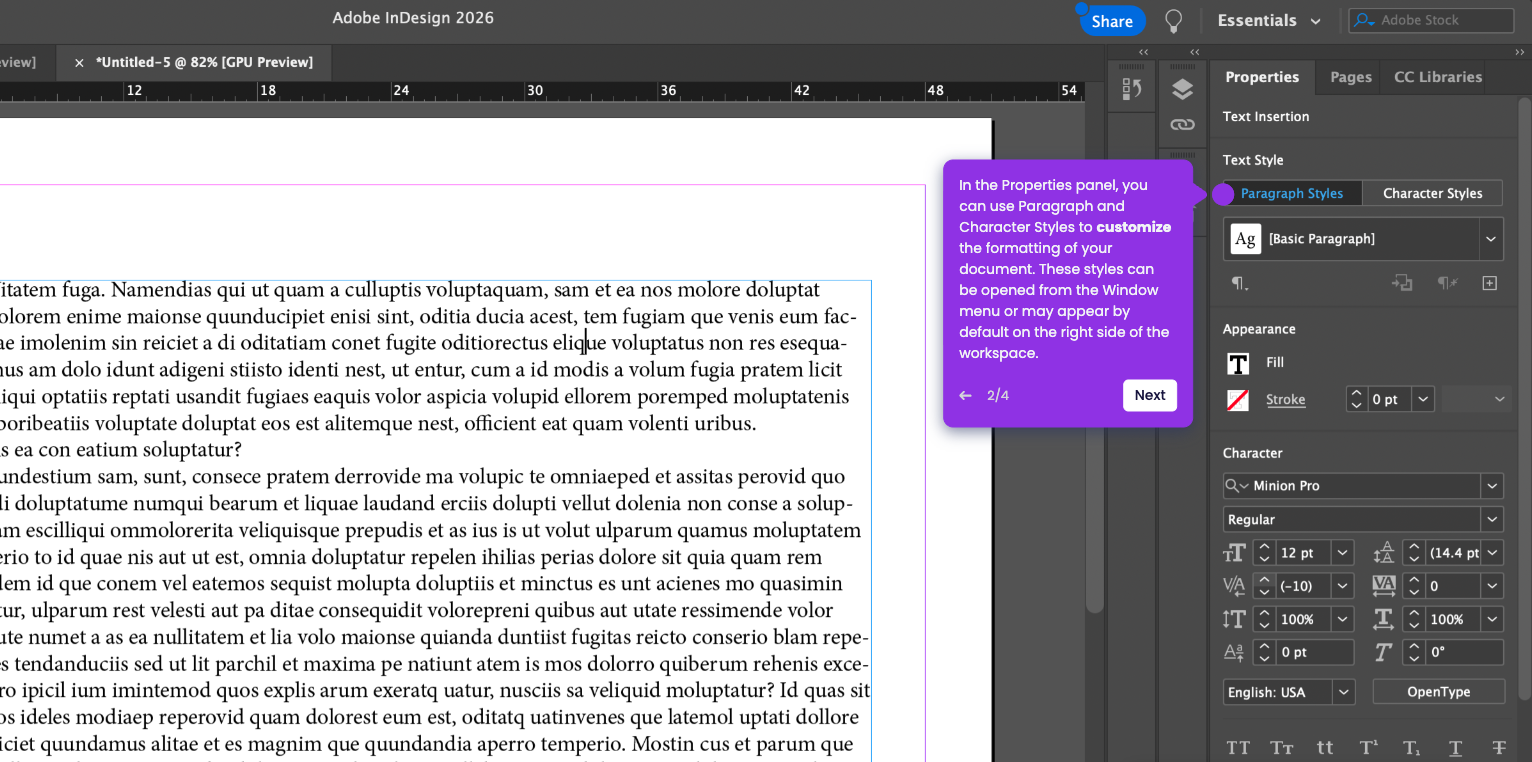Viewport: 1532px width, 762px height.
Task: Open the leading 14.4 pt dropdown
Action: click(x=1492, y=553)
